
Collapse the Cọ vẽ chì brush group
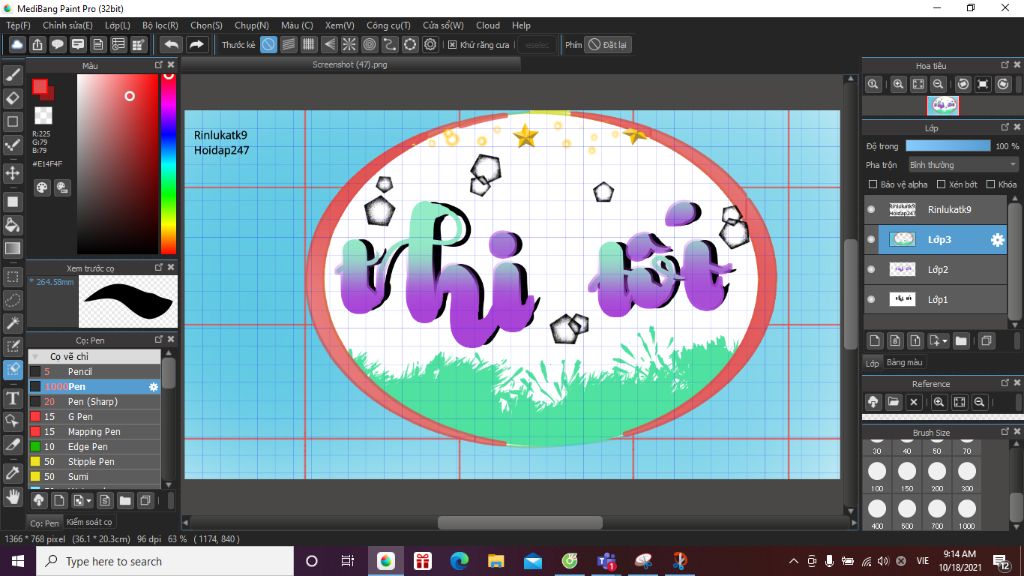(37, 356)
